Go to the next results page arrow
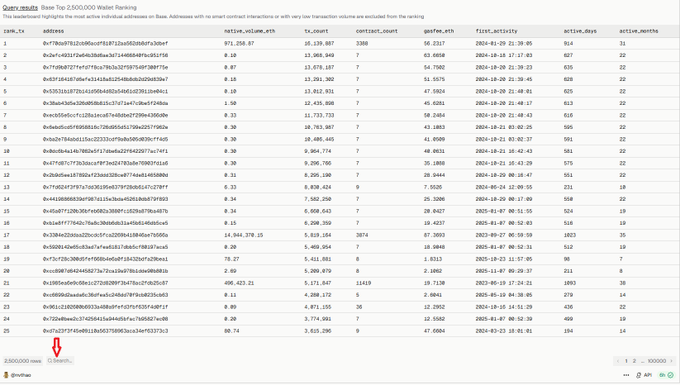 tap(671, 361)
